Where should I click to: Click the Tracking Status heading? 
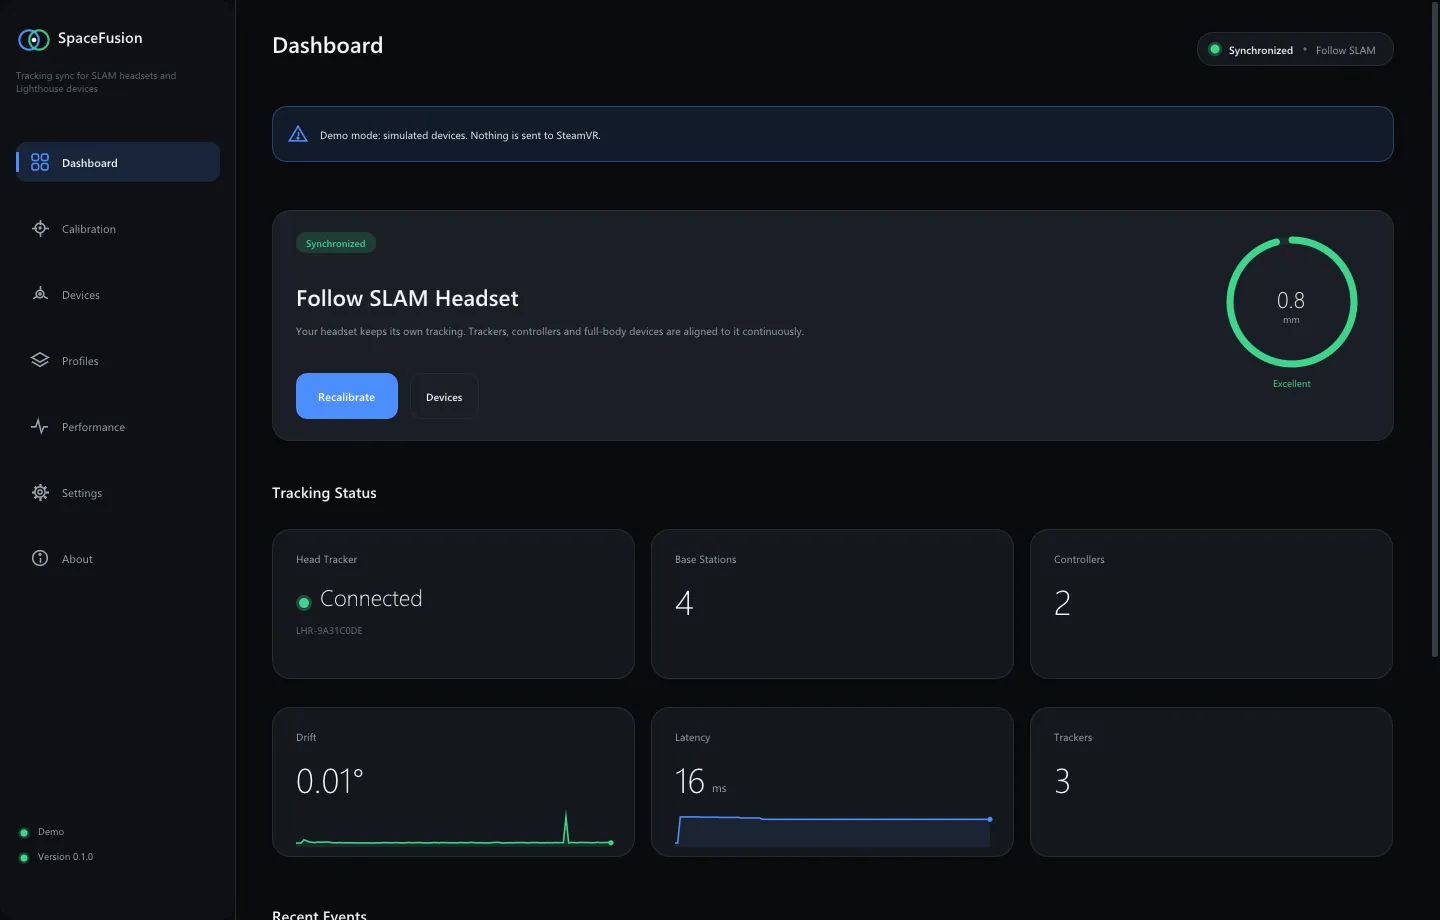click(x=324, y=493)
